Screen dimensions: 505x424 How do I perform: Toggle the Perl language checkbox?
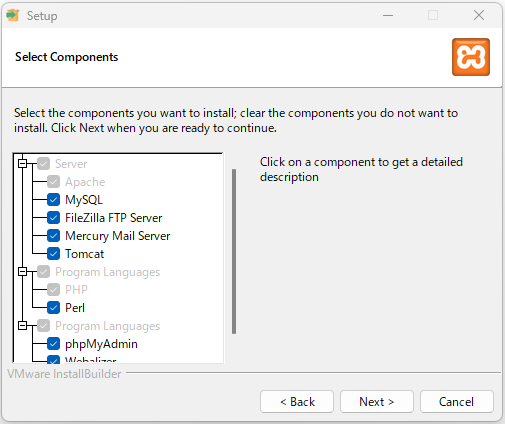[53, 308]
